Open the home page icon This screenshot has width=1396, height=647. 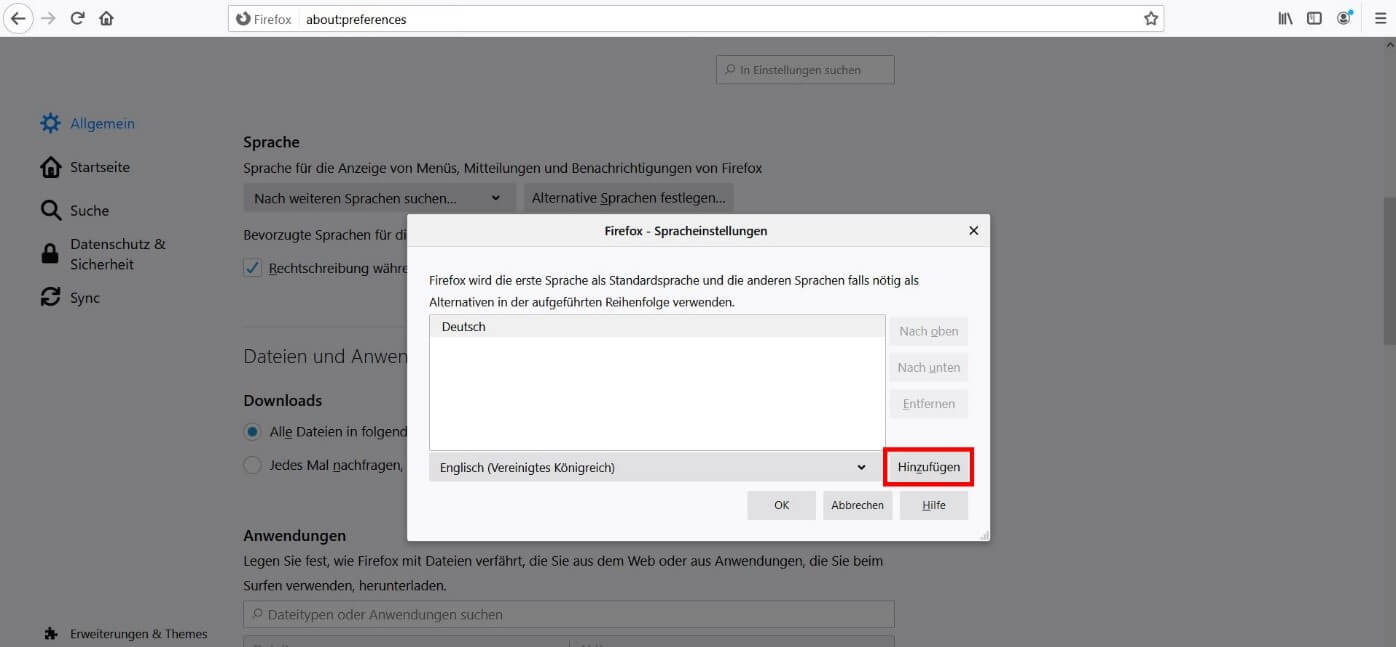coord(106,18)
